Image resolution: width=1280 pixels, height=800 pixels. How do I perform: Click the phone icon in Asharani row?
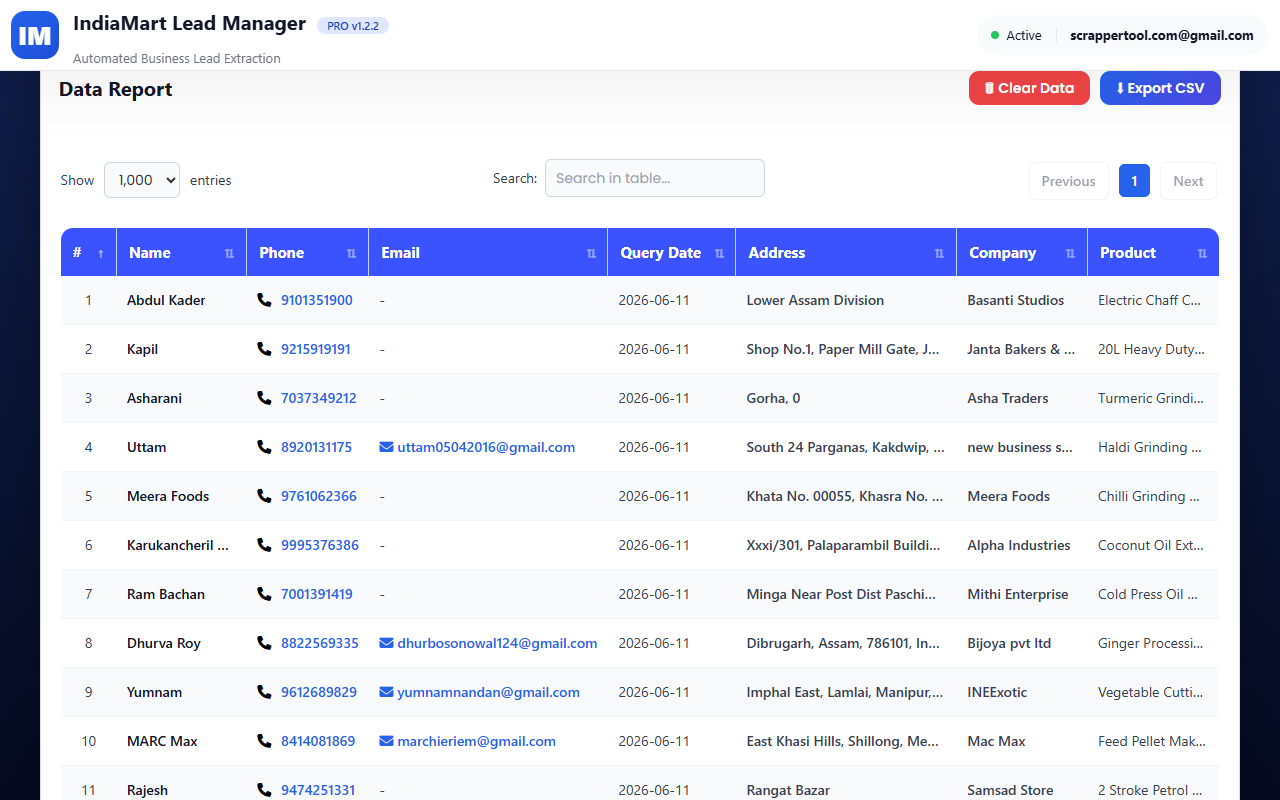coord(264,398)
